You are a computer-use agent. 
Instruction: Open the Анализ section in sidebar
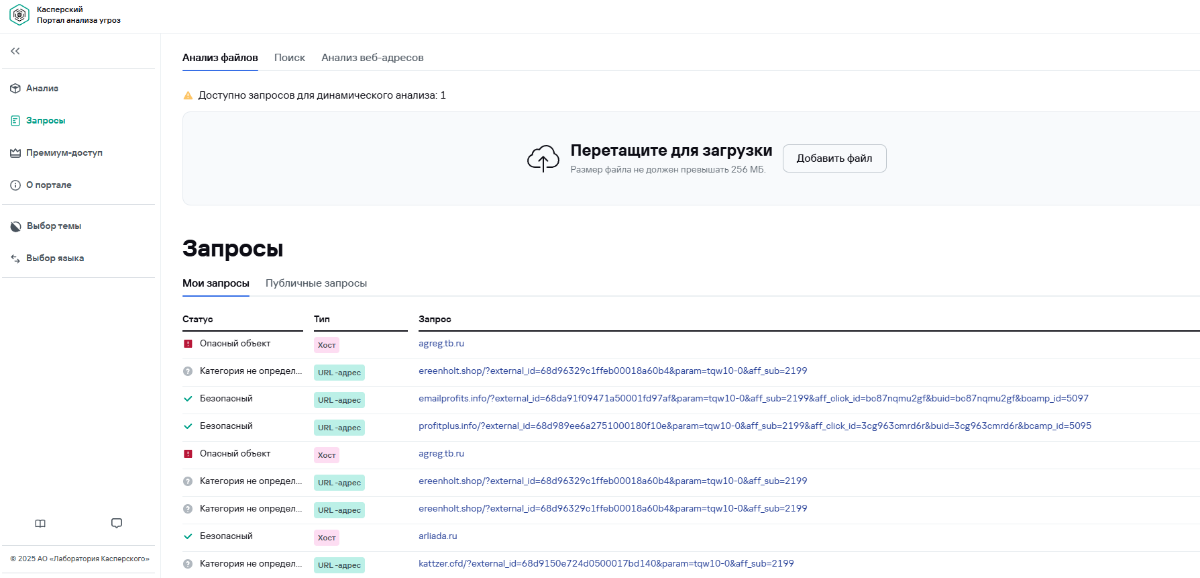42,88
